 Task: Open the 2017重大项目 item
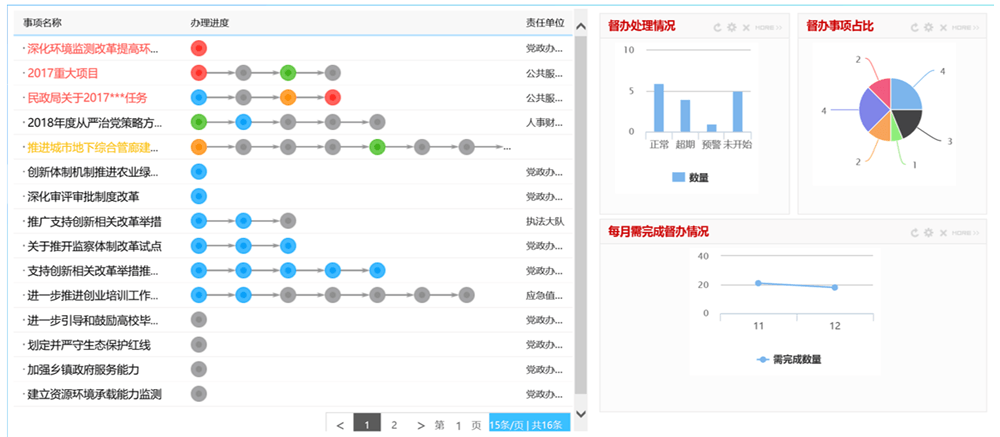click(63, 72)
